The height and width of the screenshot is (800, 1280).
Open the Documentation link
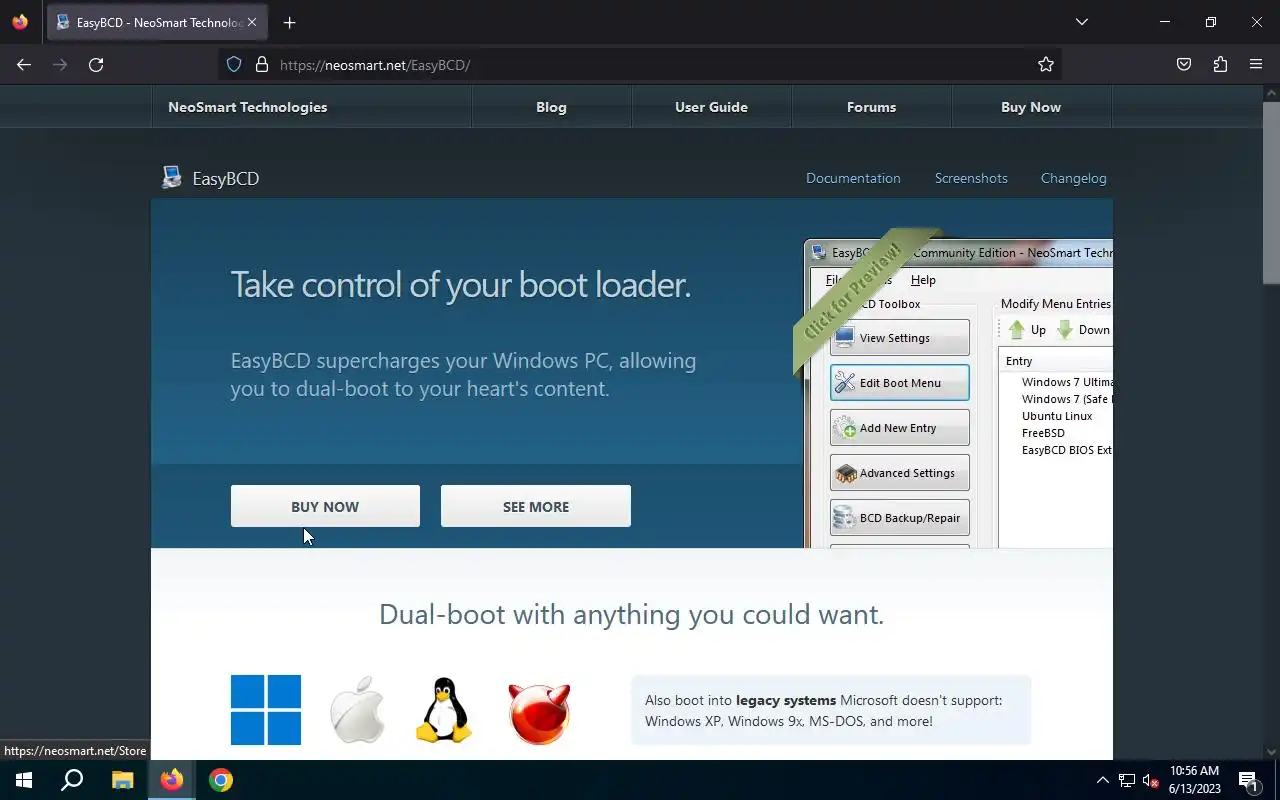853,178
